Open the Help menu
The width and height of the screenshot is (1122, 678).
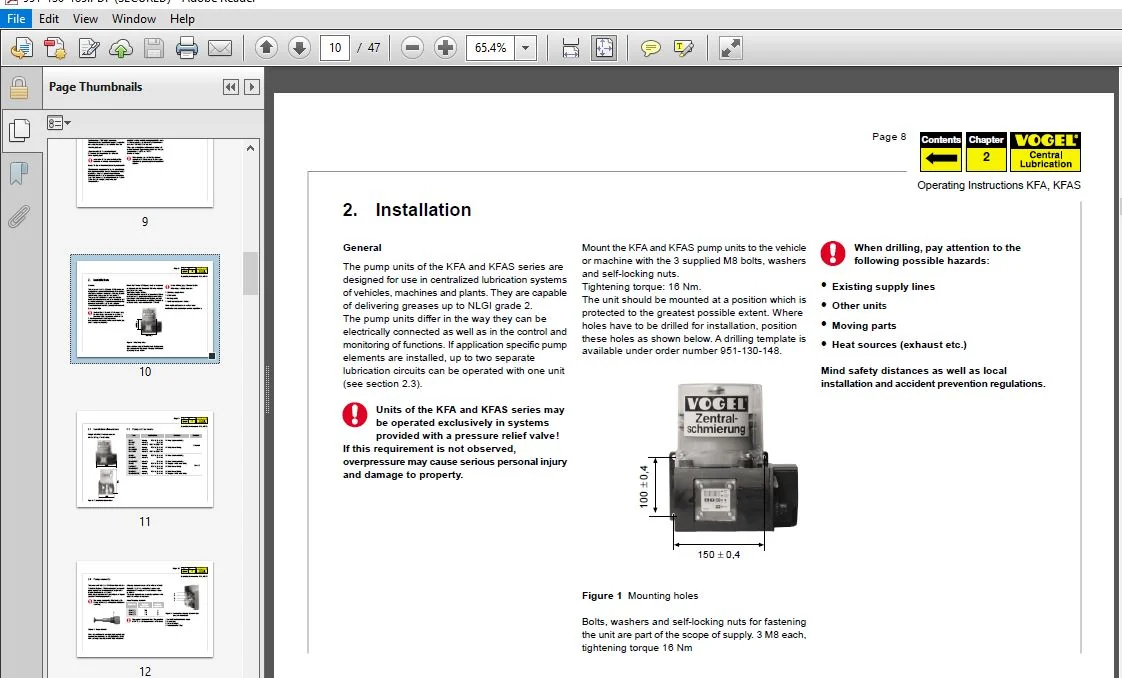(x=182, y=19)
